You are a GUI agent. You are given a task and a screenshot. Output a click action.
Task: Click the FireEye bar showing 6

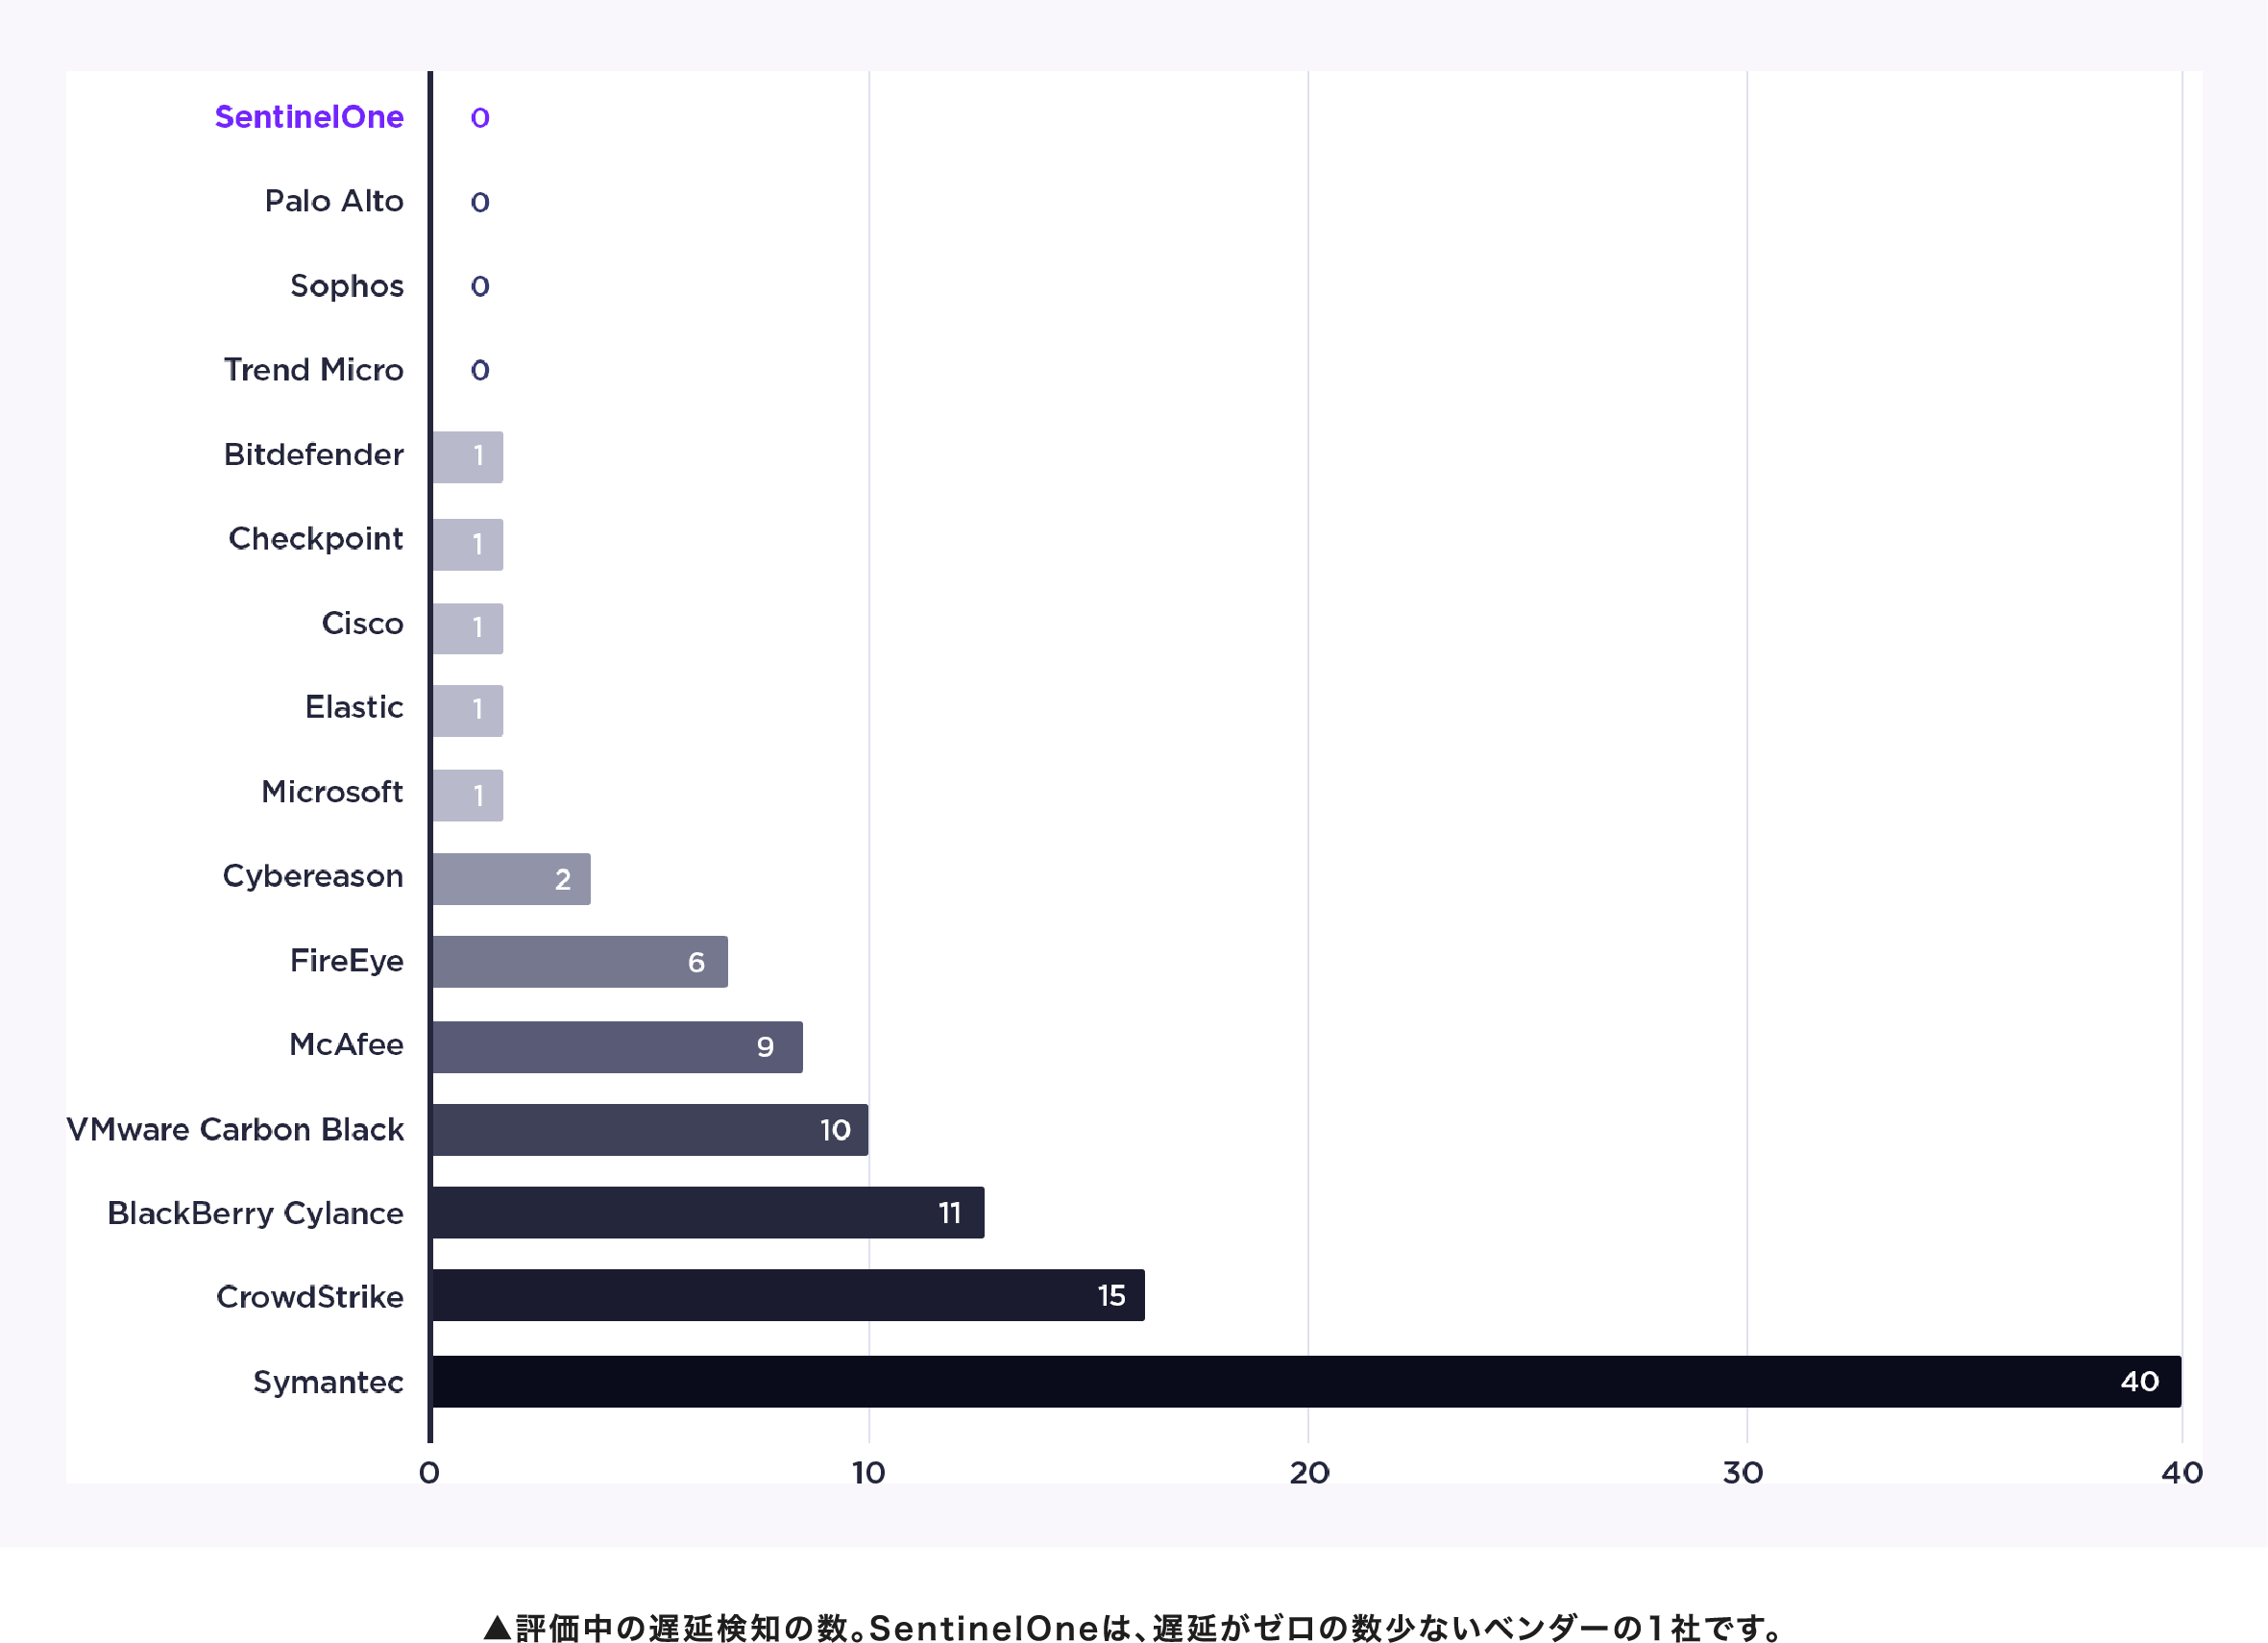point(580,962)
